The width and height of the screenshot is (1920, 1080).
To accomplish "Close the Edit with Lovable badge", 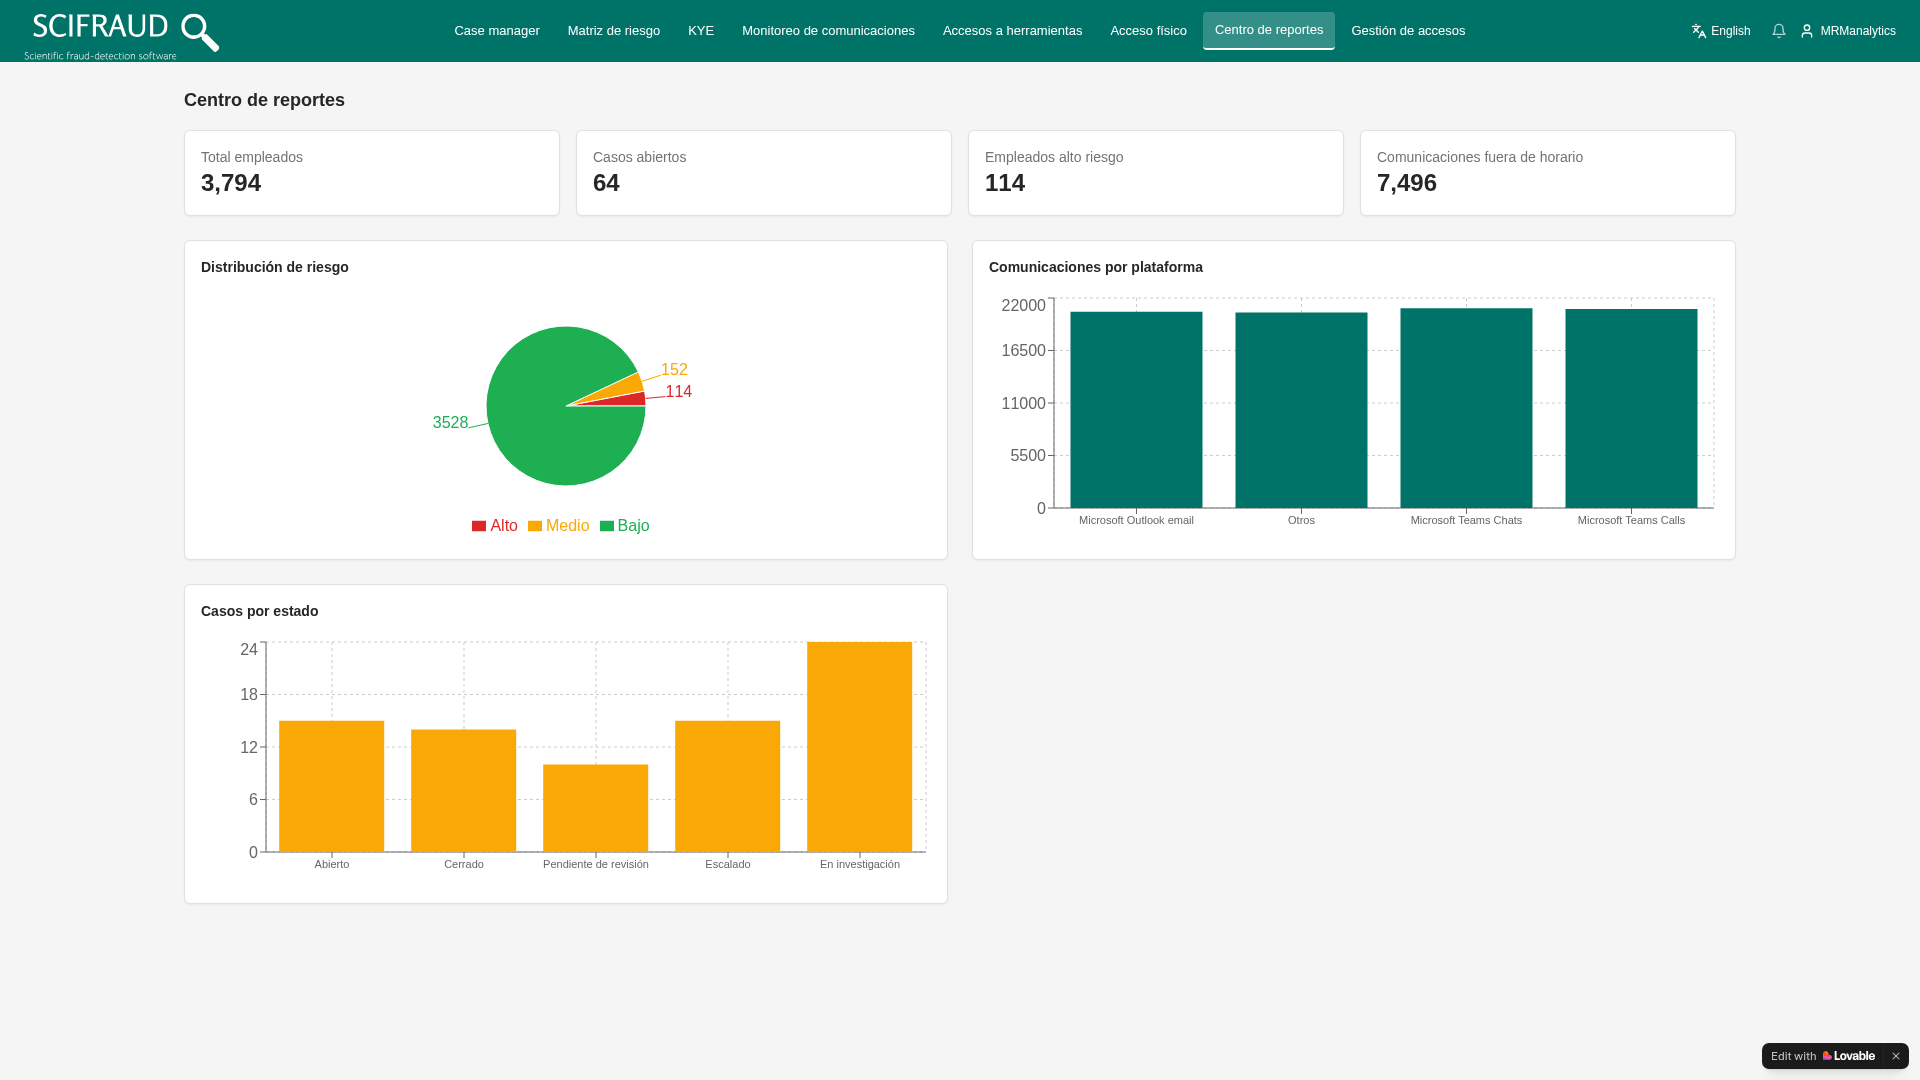I will [x=1896, y=1056].
